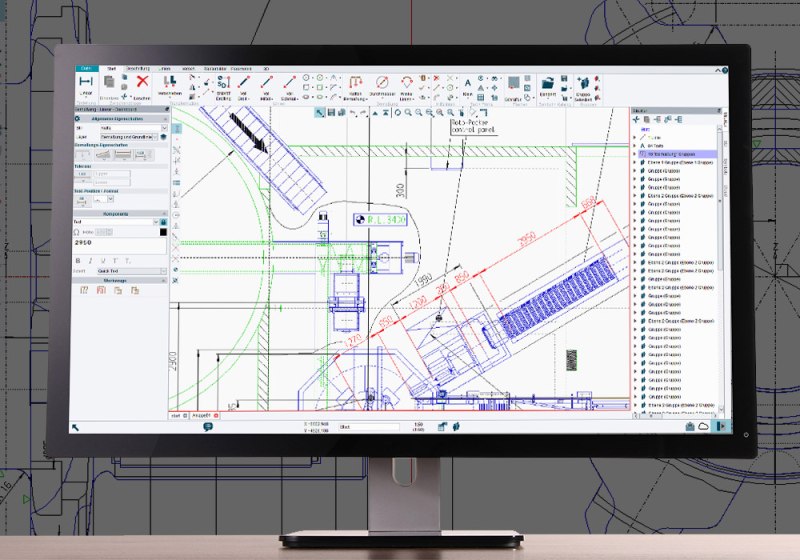Click the Start ribbon tab
The width and height of the screenshot is (800, 560).
tap(110, 68)
